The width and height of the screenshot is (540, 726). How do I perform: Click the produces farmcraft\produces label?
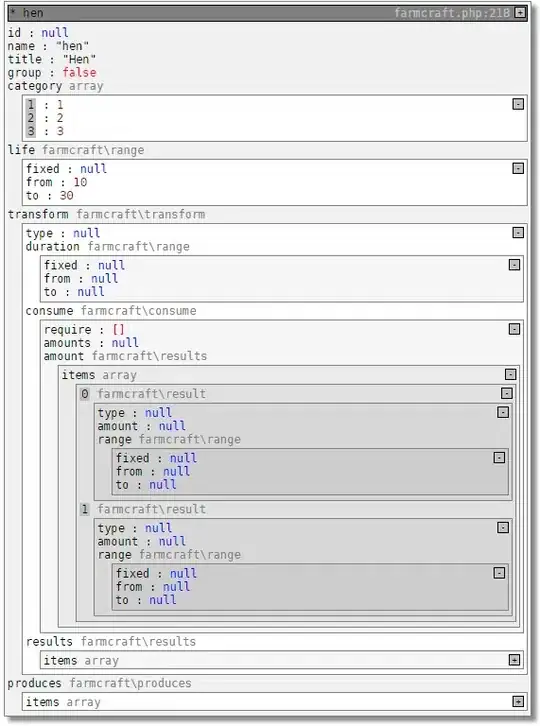point(99,683)
